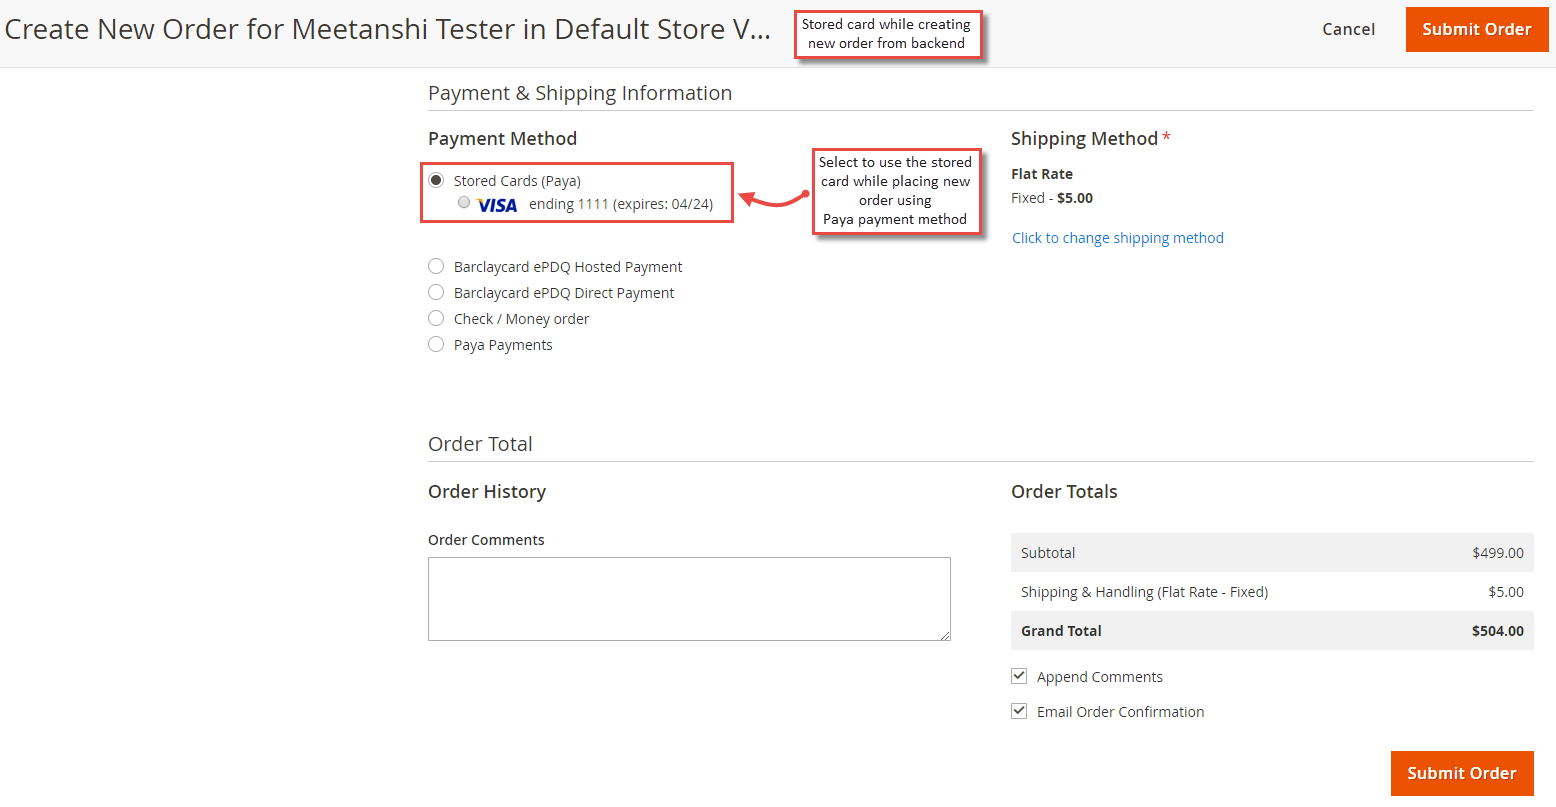The width and height of the screenshot is (1556, 807).
Task: Click the Shipping & Handling amount $5.00
Action: (1505, 592)
